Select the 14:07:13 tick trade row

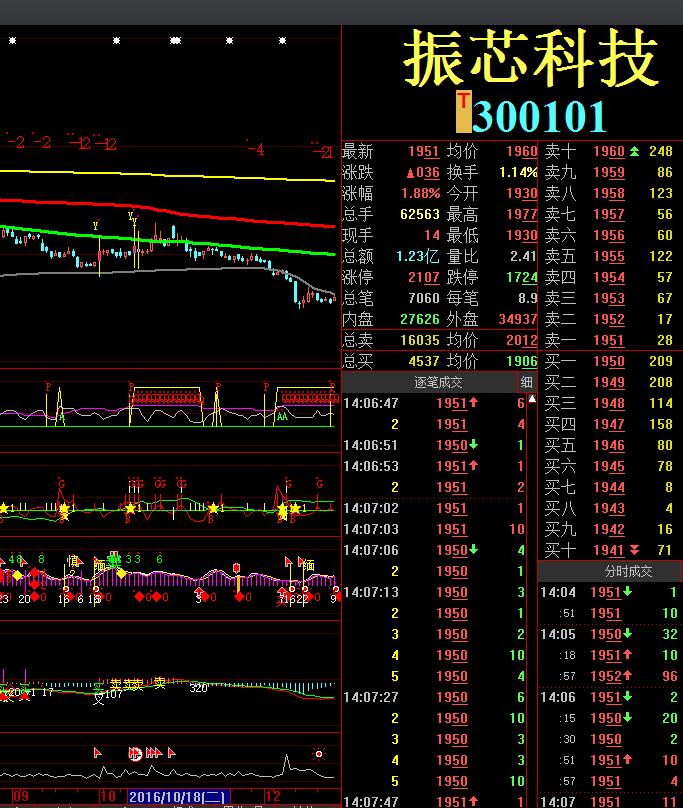click(x=434, y=593)
